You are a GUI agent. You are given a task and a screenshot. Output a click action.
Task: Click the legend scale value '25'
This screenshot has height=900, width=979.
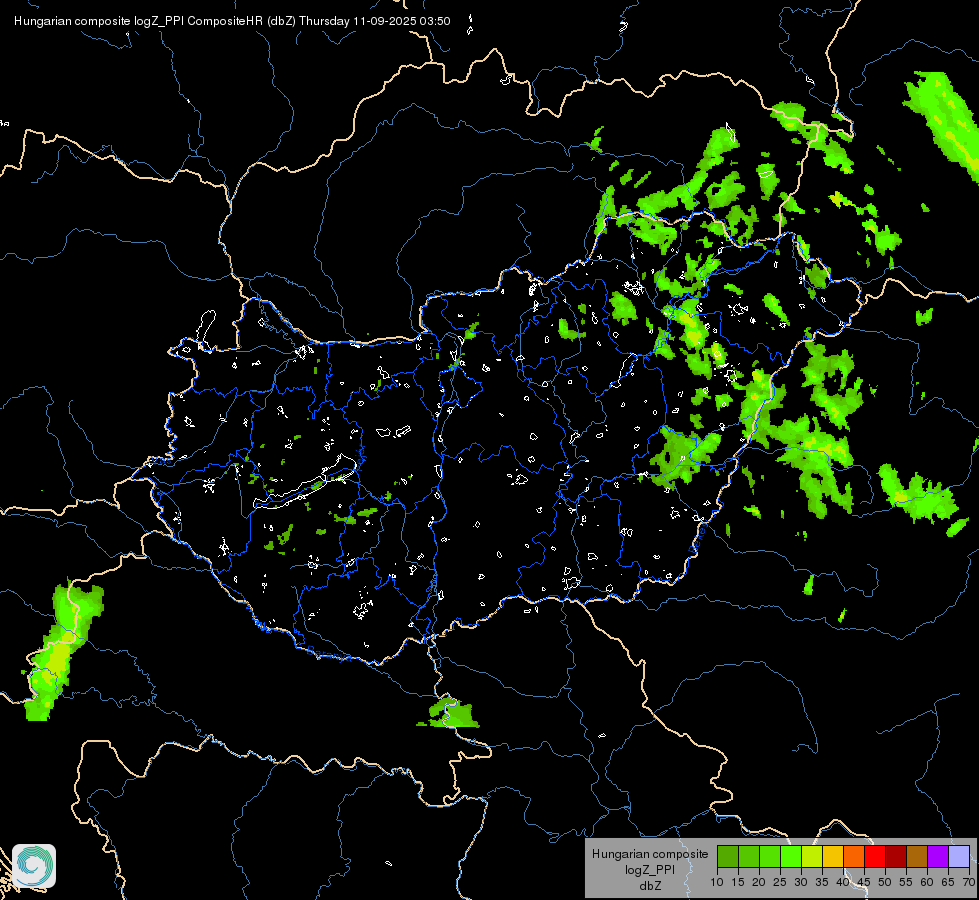point(780,882)
